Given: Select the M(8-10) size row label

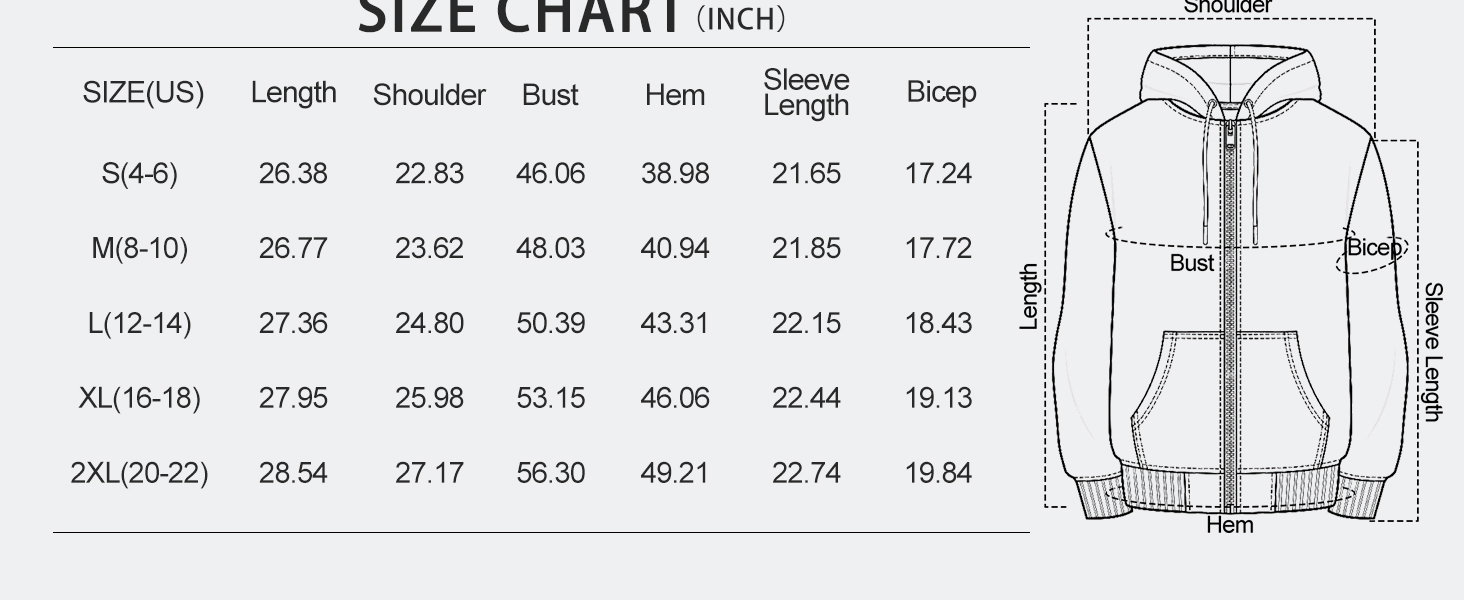Looking at the screenshot, I should (140, 248).
